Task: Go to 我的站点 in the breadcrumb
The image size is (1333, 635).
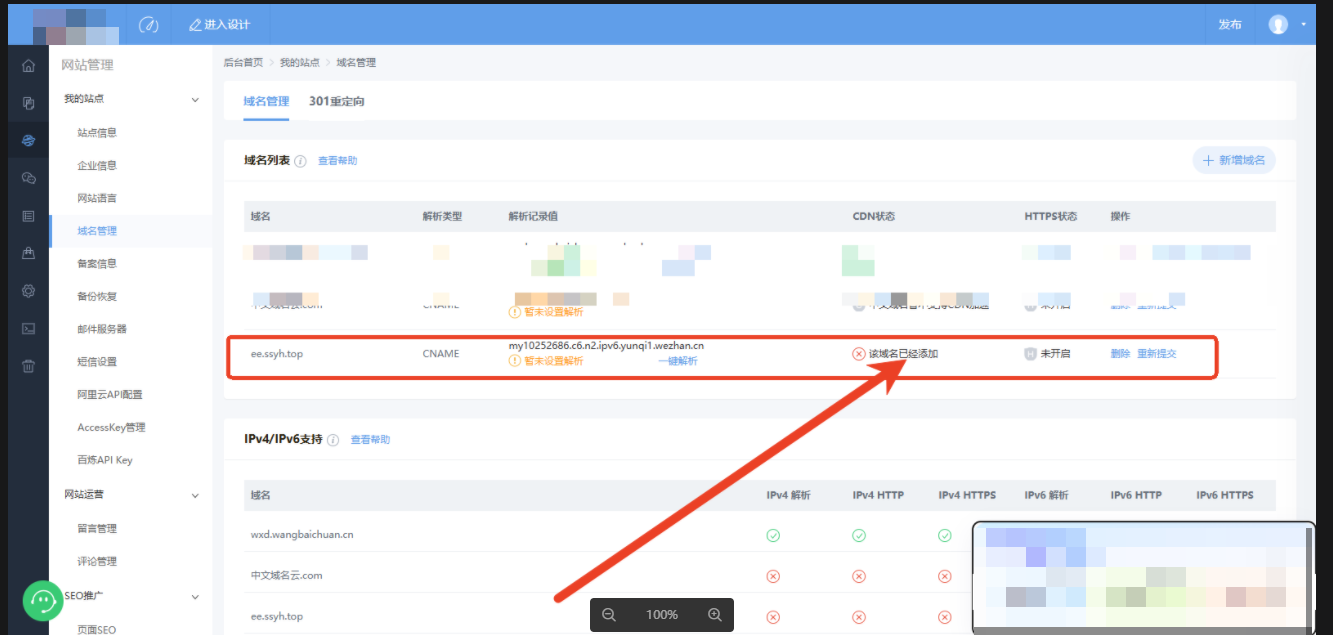Action: click(299, 63)
